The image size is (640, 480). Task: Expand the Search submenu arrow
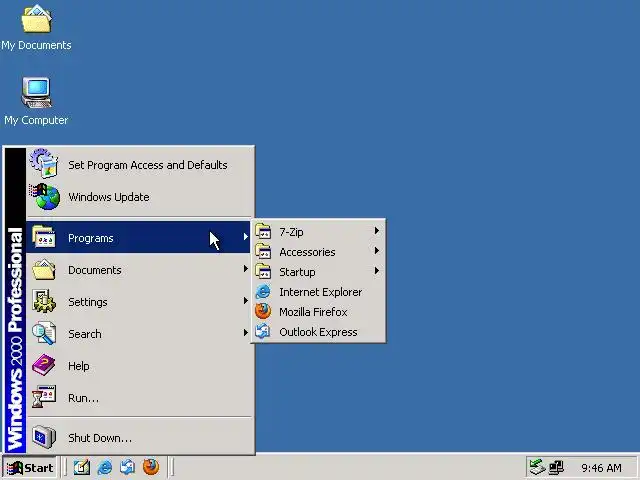(x=245, y=333)
